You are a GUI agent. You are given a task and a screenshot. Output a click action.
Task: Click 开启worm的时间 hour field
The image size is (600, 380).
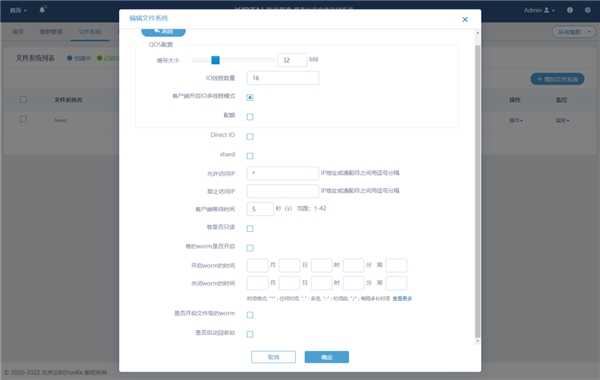[321, 265]
